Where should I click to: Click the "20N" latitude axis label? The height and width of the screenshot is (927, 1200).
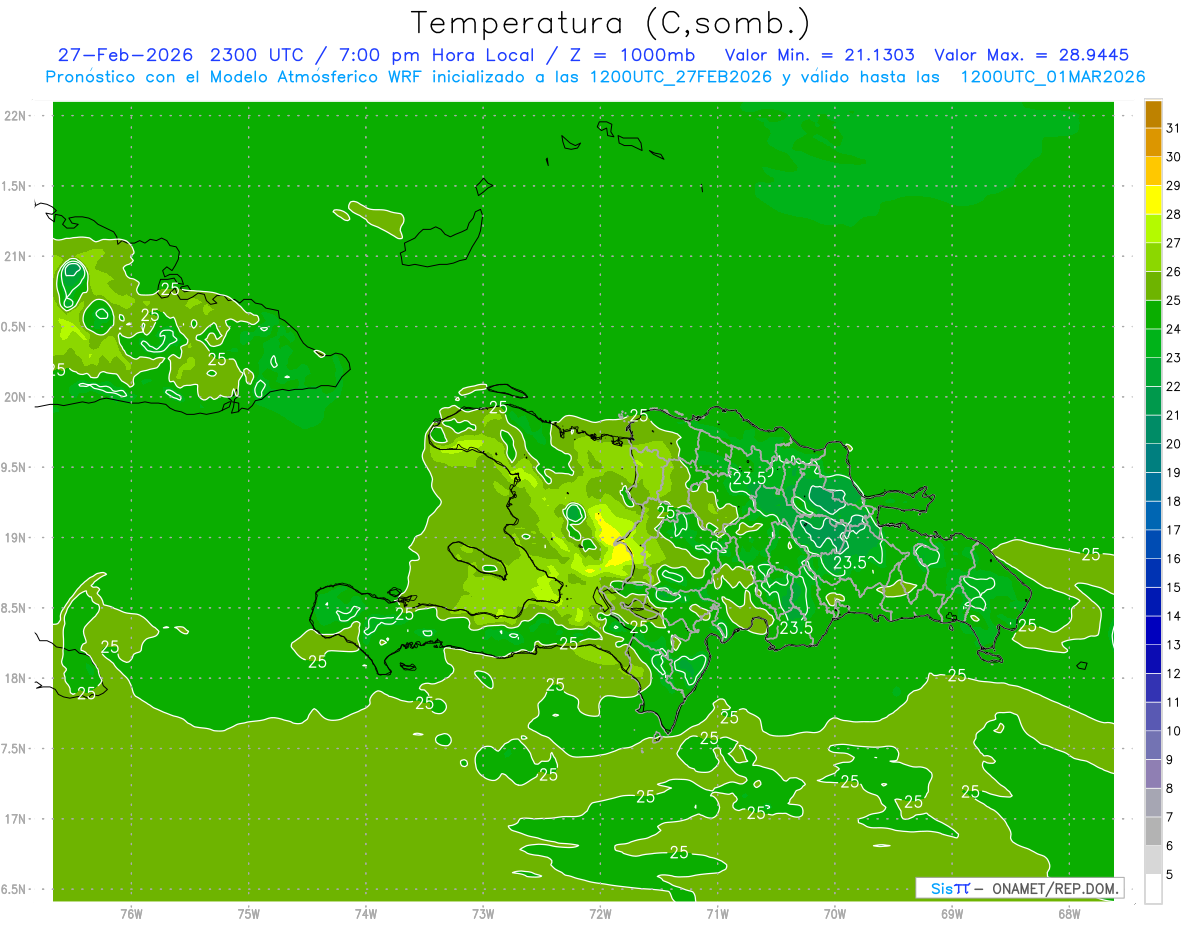pos(16,397)
